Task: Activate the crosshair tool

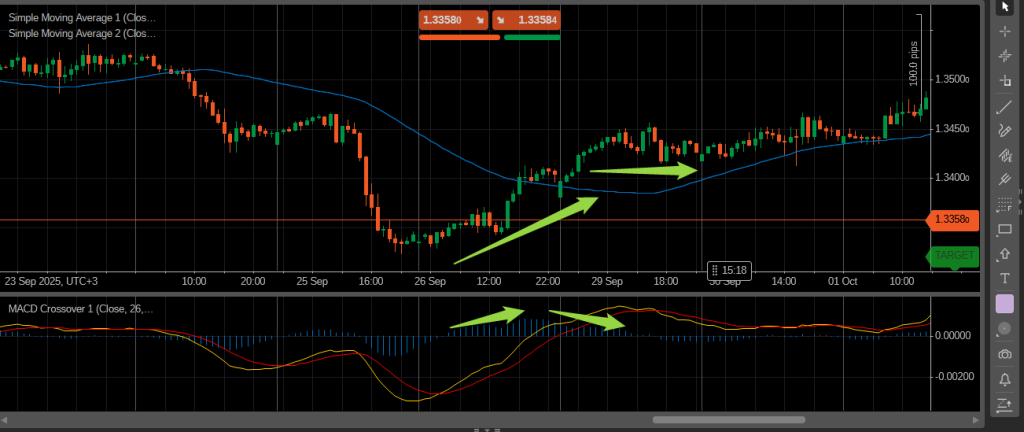Action: pos(1005,31)
